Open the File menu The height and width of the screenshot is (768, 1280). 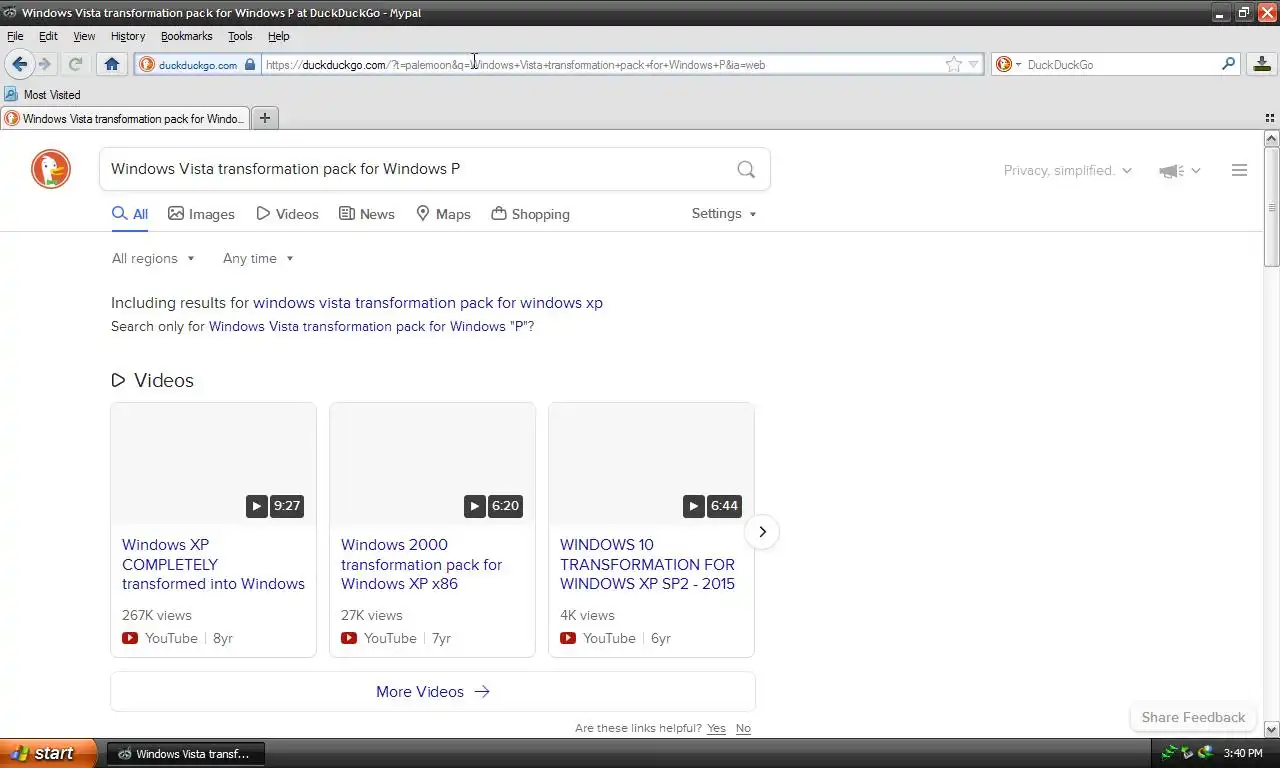click(x=15, y=36)
